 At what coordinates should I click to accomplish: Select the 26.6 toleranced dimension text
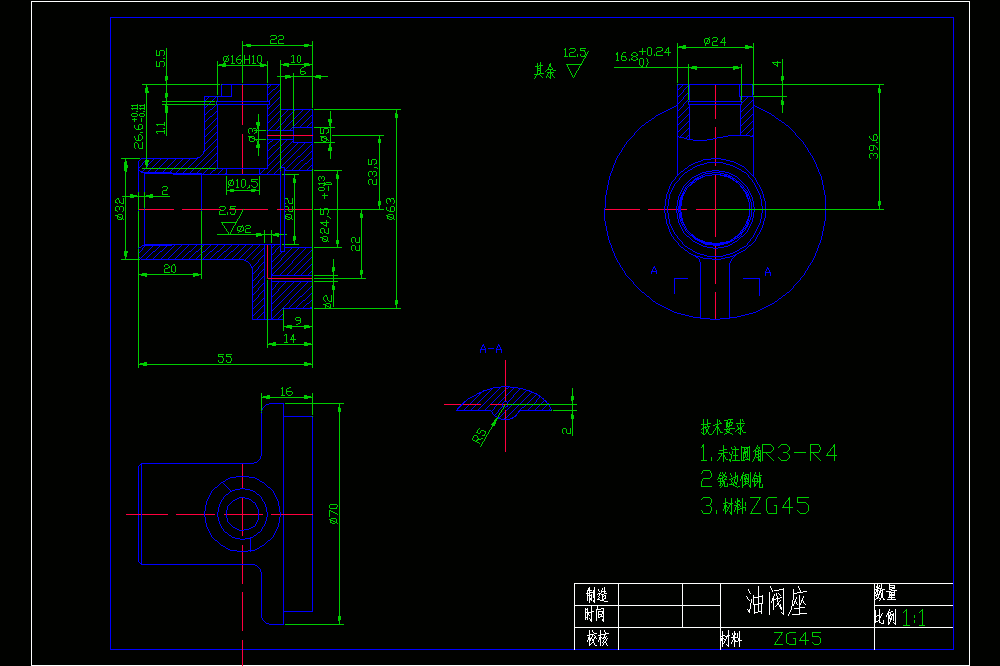point(138,127)
